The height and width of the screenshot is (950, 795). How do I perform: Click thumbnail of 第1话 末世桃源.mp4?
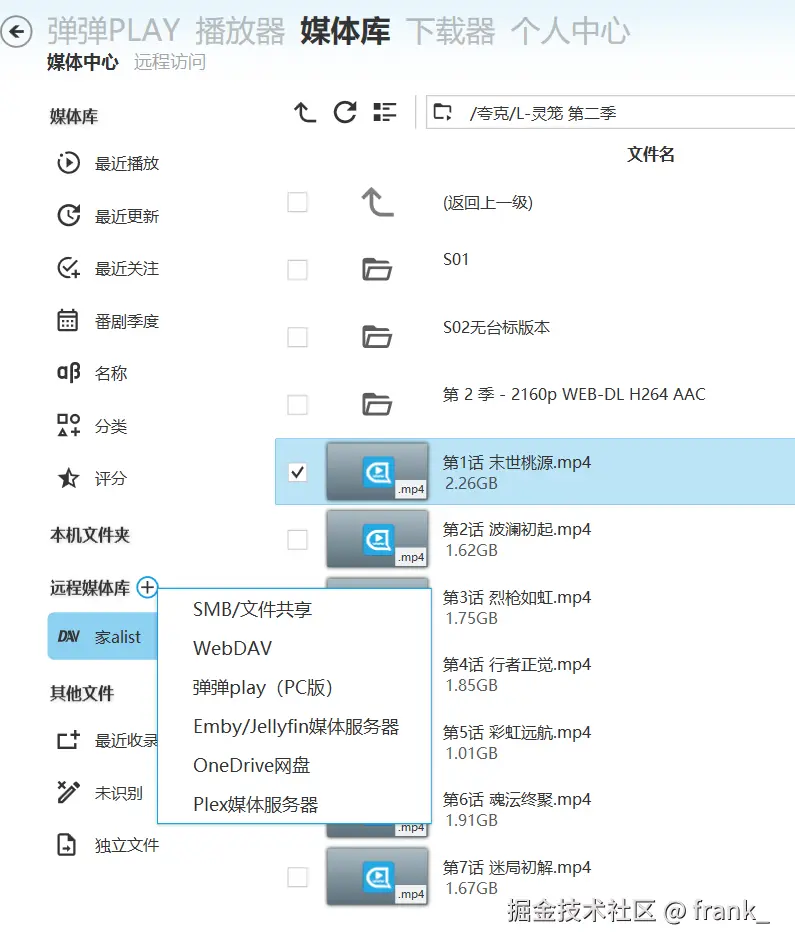pos(378,471)
